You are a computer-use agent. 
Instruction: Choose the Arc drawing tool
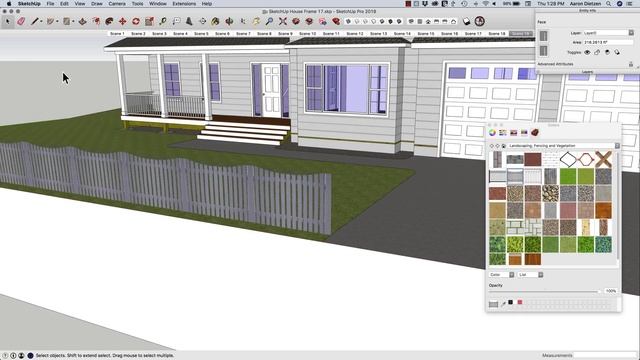(50, 21)
